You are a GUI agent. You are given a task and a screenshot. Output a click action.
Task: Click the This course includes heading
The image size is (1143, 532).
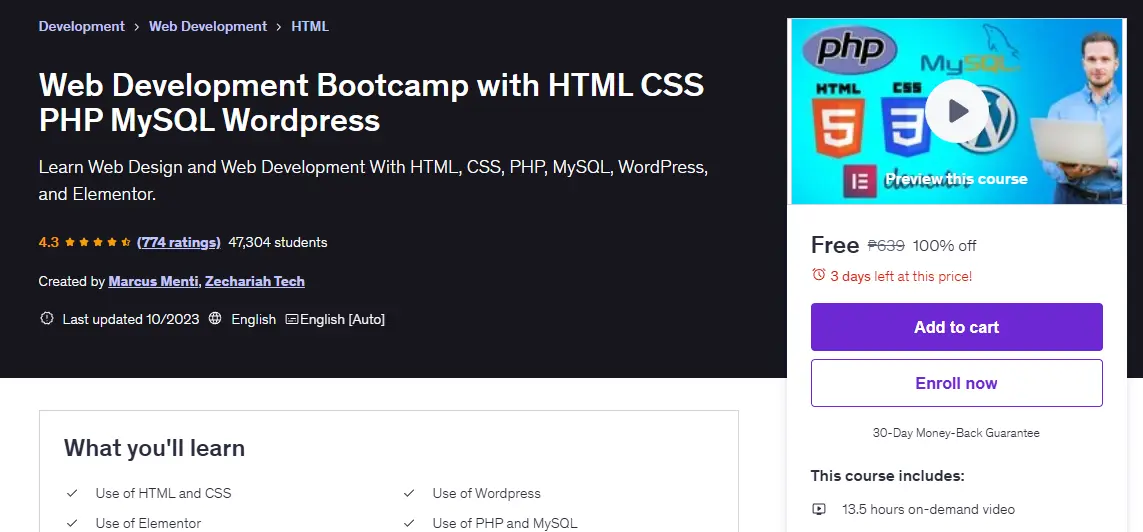[x=887, y=476]
